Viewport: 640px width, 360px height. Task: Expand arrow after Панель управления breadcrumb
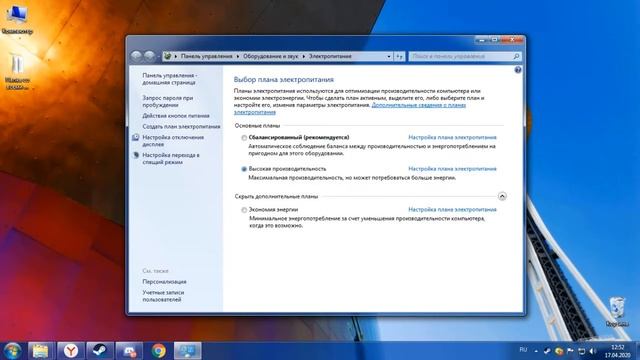point(238,56)
